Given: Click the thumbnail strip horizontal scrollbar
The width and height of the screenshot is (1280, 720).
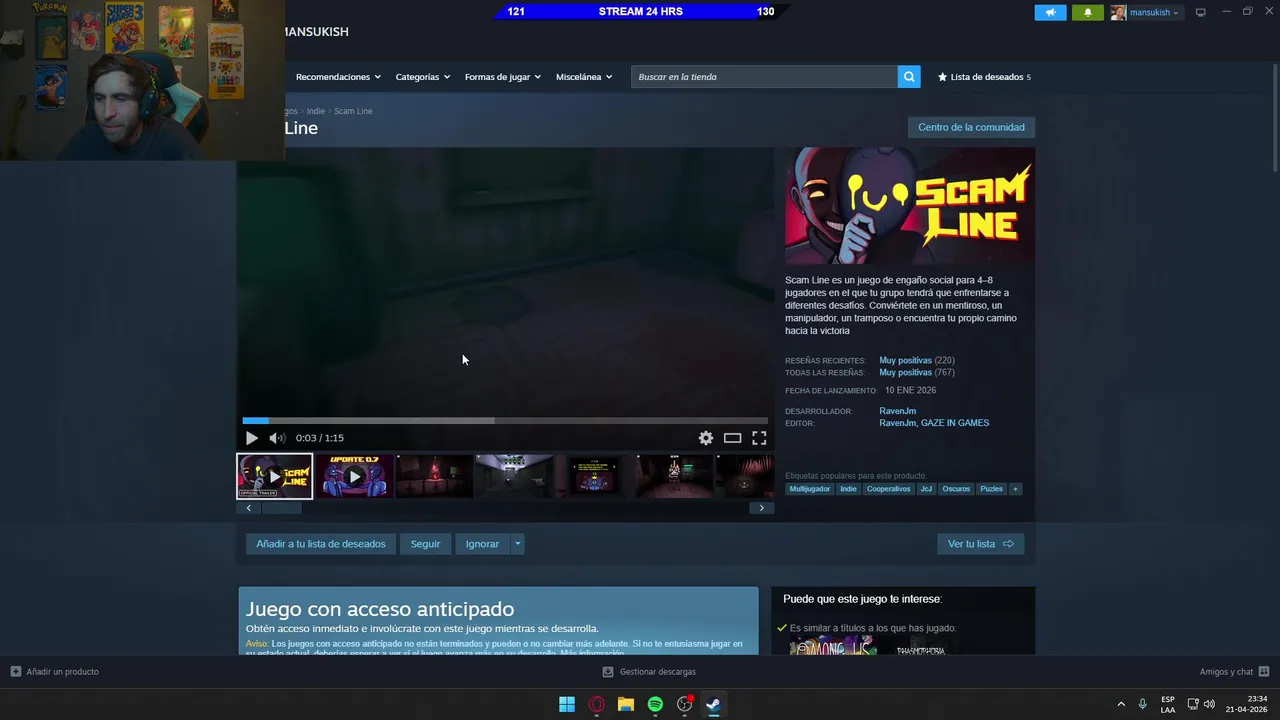Looking at the screenshot, I should pyautogui.click(x=281, y=508).
